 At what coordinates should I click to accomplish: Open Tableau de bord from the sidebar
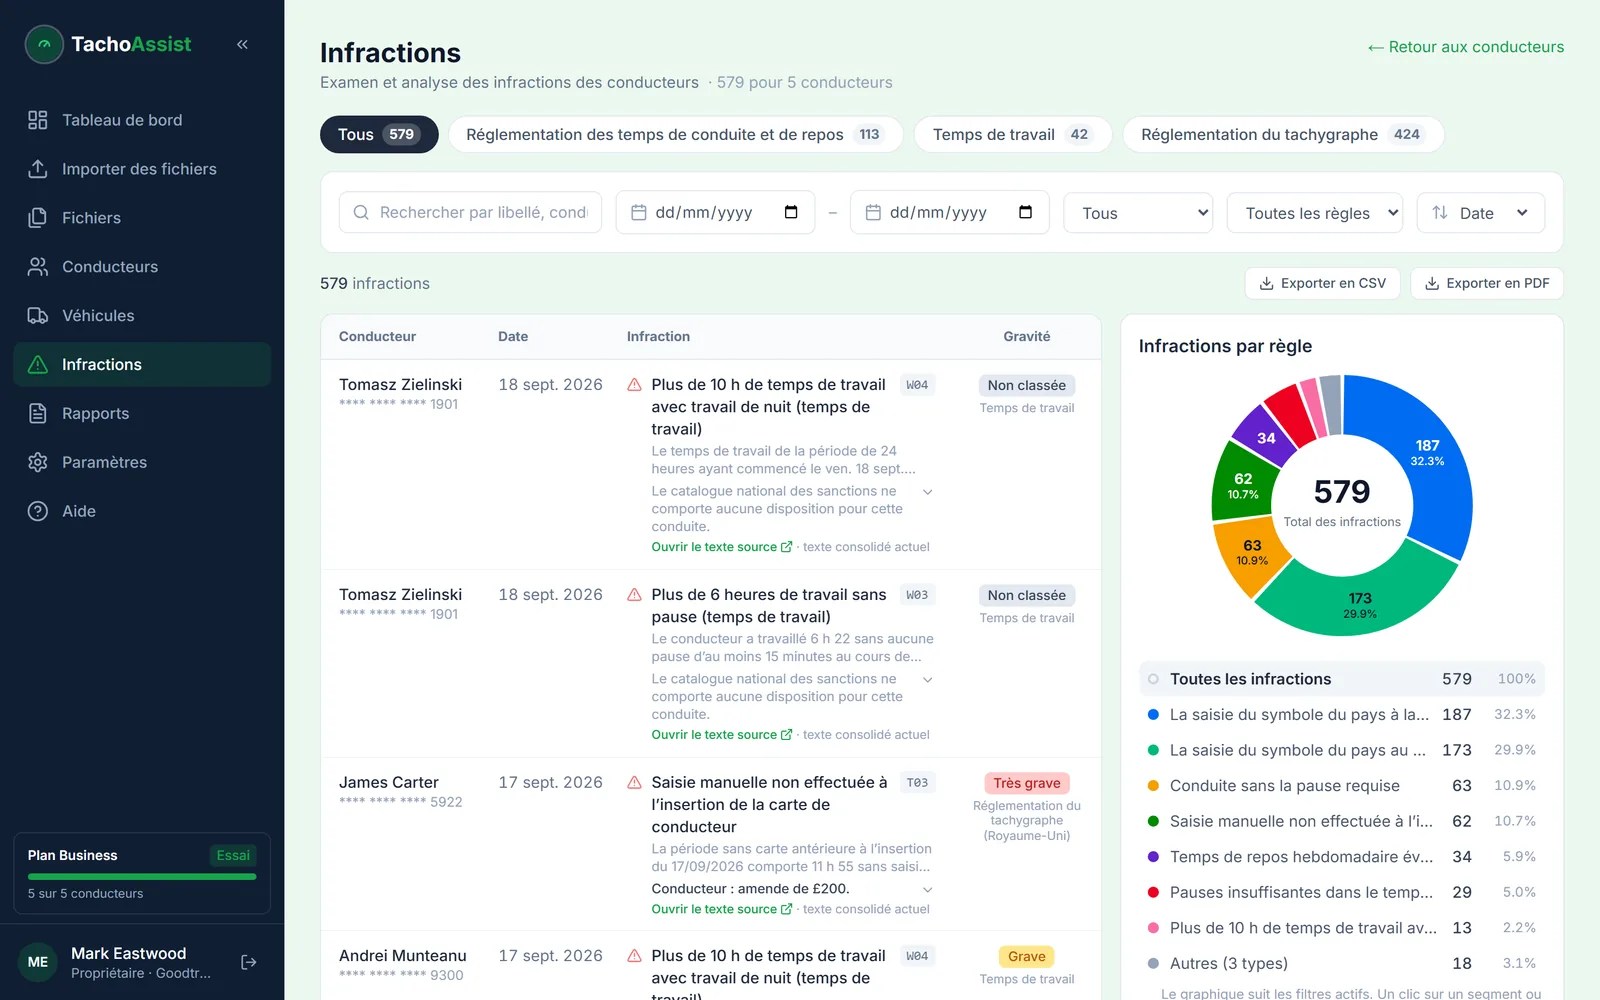click(142, 120)
